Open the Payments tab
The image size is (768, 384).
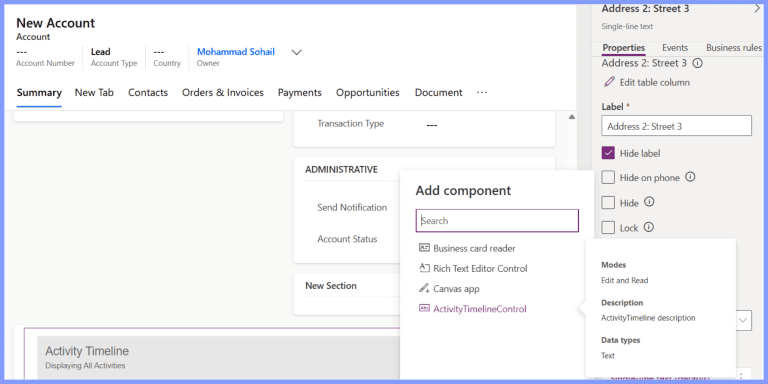[300, 93]
